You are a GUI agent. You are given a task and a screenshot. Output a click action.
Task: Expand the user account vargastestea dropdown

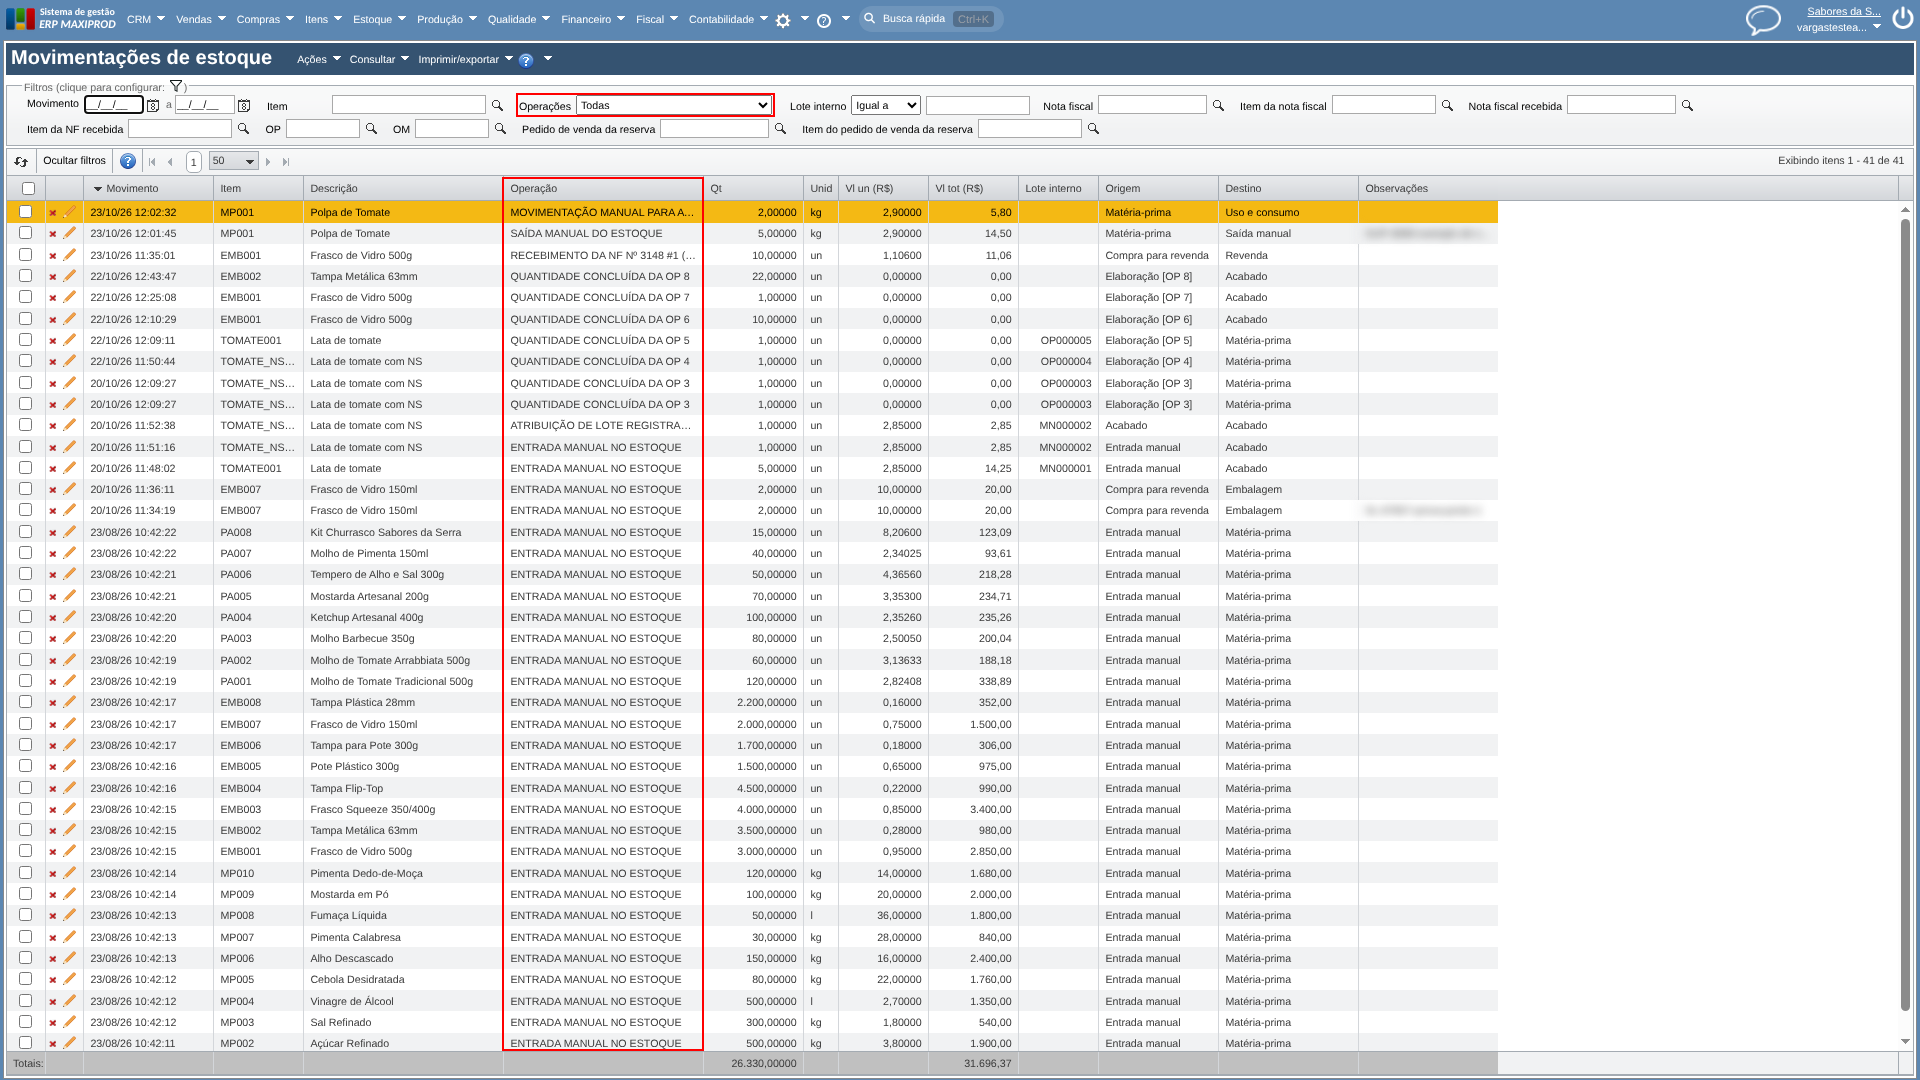click(1838, 28)
